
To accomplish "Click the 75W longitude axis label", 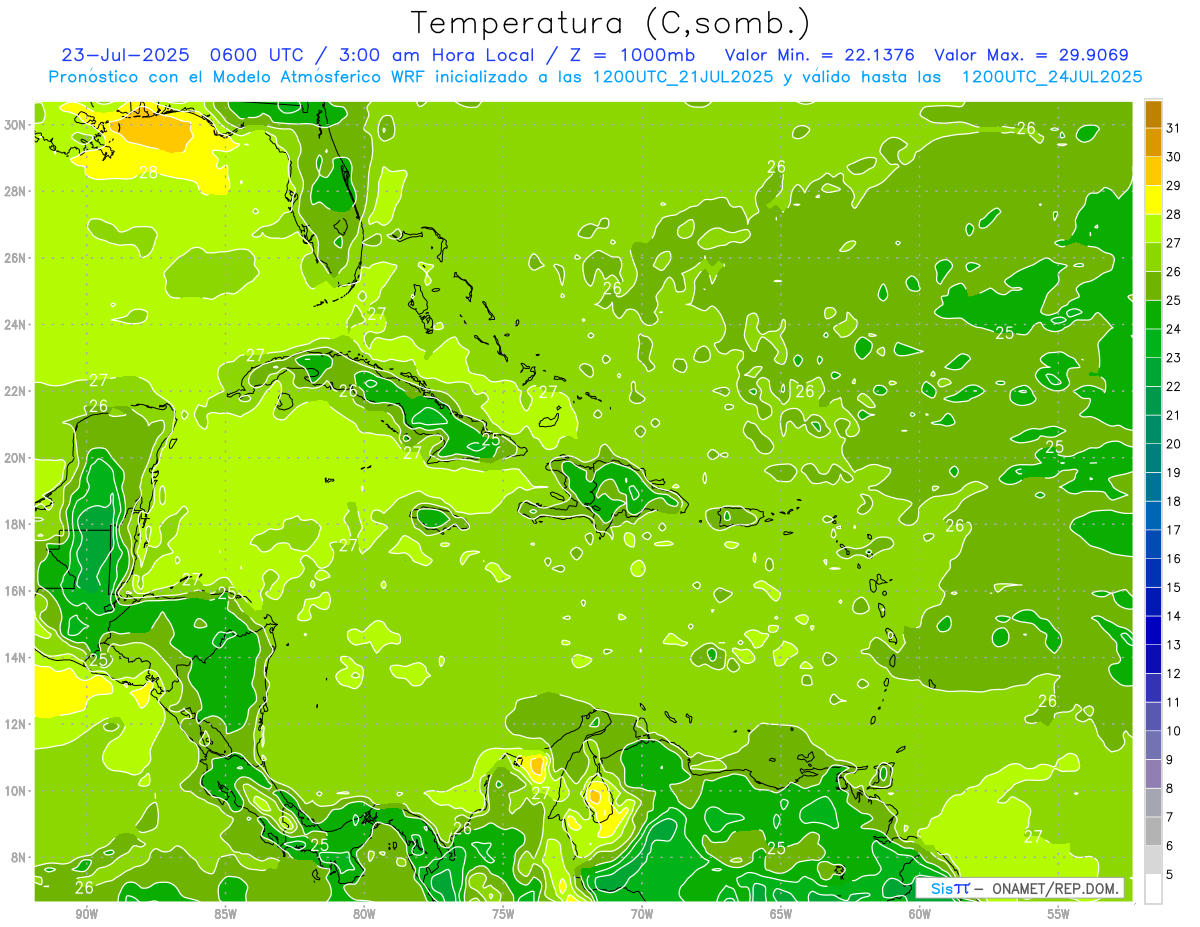I will tap(502, 915).
